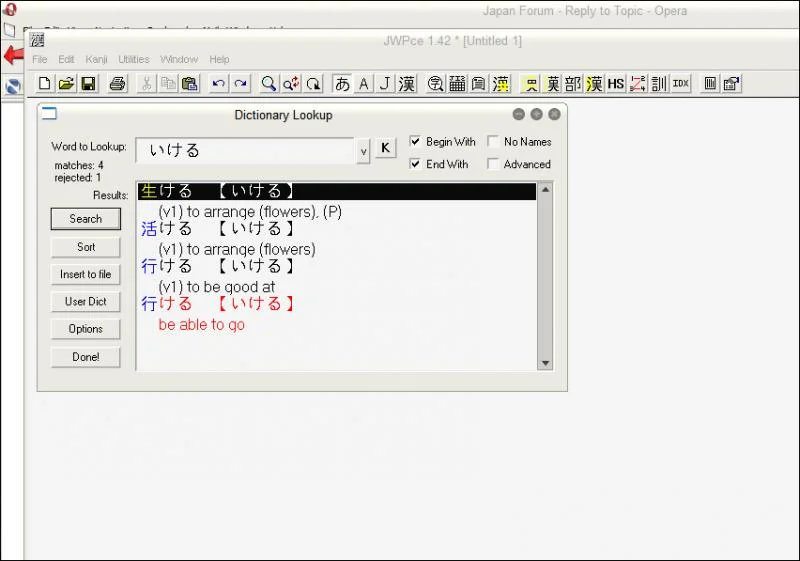Click the Replace toolbar icon
The height and width of the screenshot is (561, 800).
tap(291, 83)
